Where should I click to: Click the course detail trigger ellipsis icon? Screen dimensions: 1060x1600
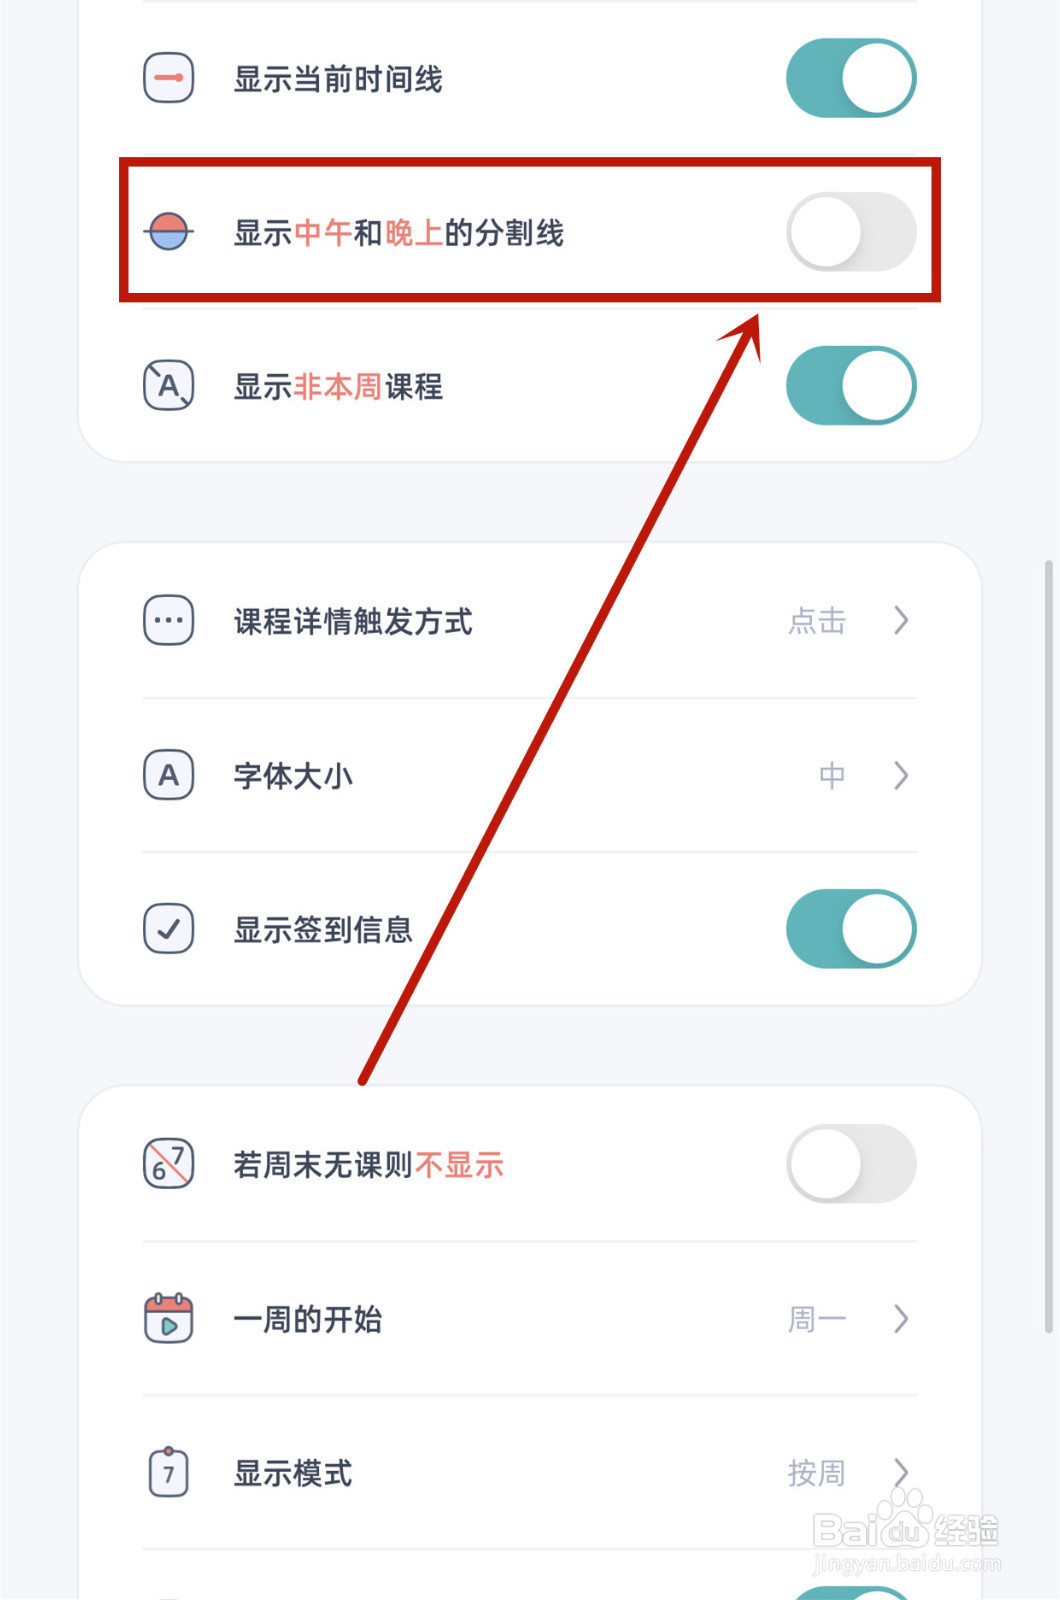click(x=169, y=620)
